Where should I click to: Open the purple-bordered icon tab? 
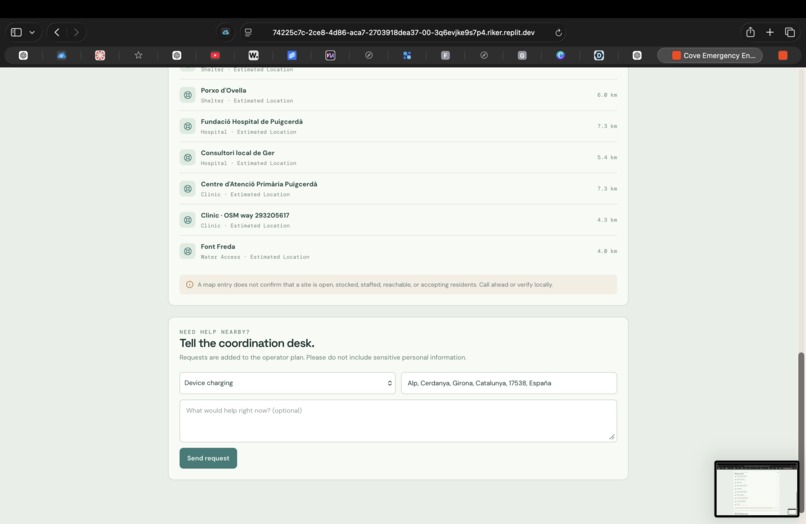tap(330, 56)
